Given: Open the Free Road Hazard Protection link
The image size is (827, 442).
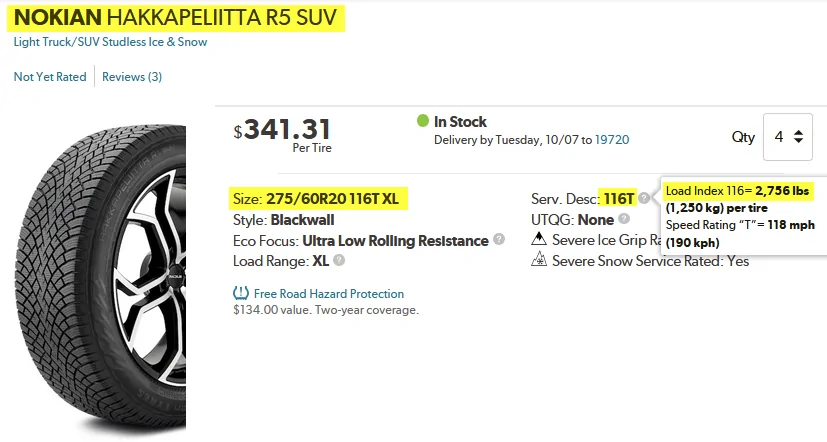Looking at the screenshot, I should (x=328, y=294).
